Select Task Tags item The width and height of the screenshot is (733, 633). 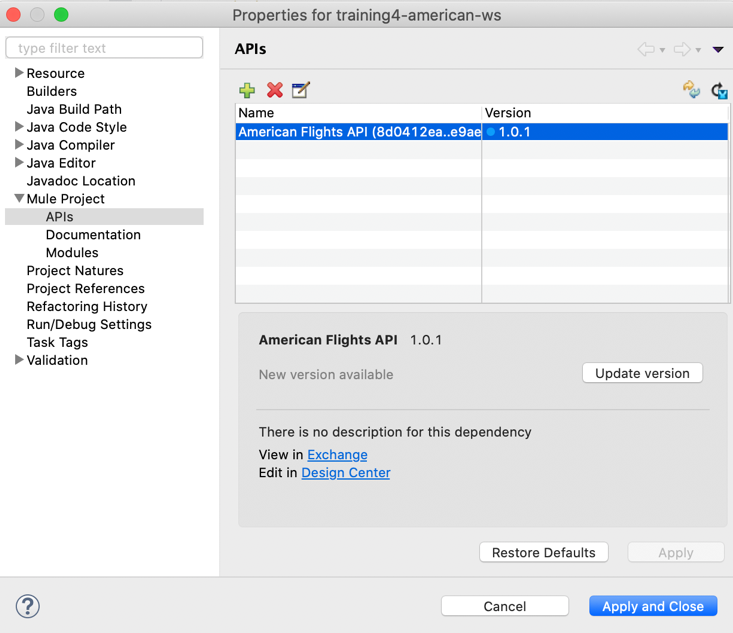57,342
